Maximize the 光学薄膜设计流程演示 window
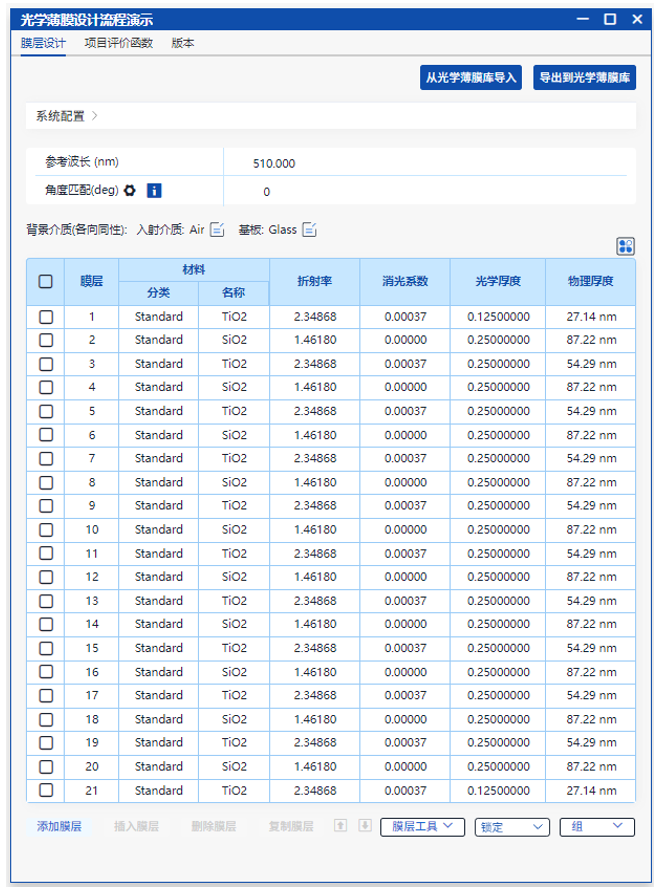The image size is (660, 893). coord(609,19)
